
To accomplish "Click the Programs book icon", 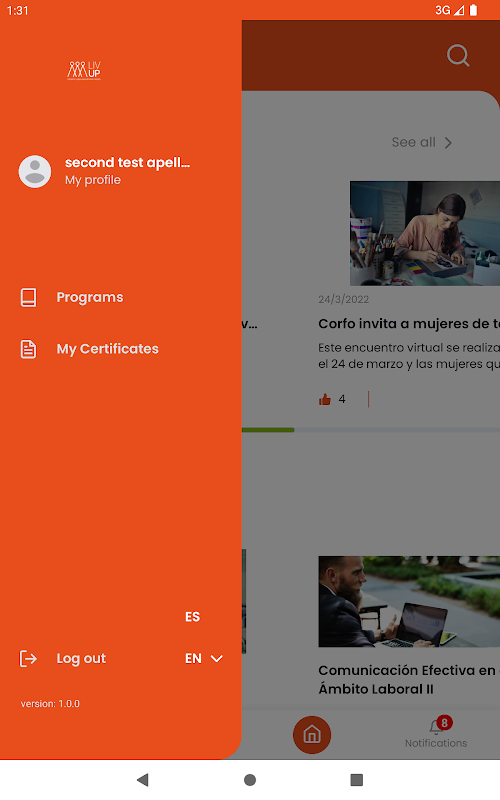I will 29,297.
